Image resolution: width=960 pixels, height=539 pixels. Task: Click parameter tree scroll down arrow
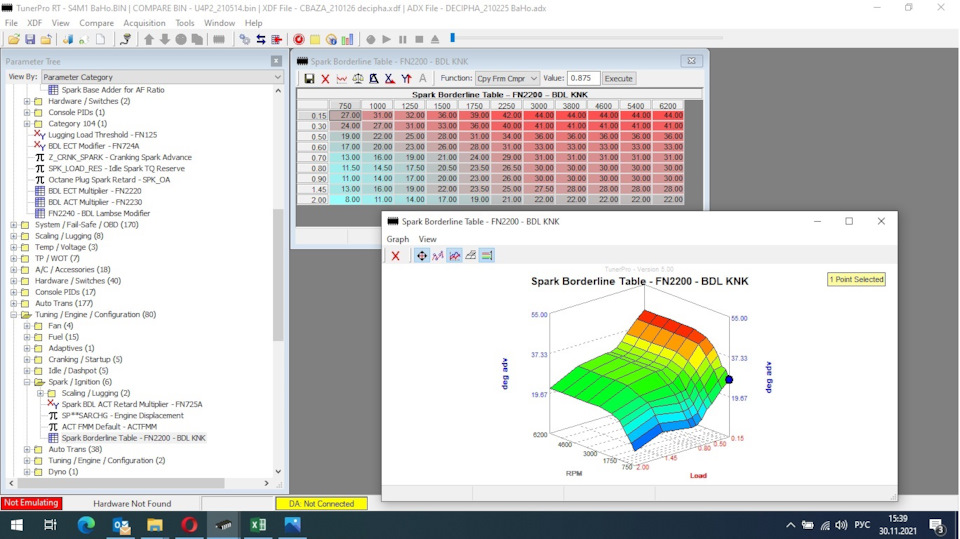coord(278,472)
